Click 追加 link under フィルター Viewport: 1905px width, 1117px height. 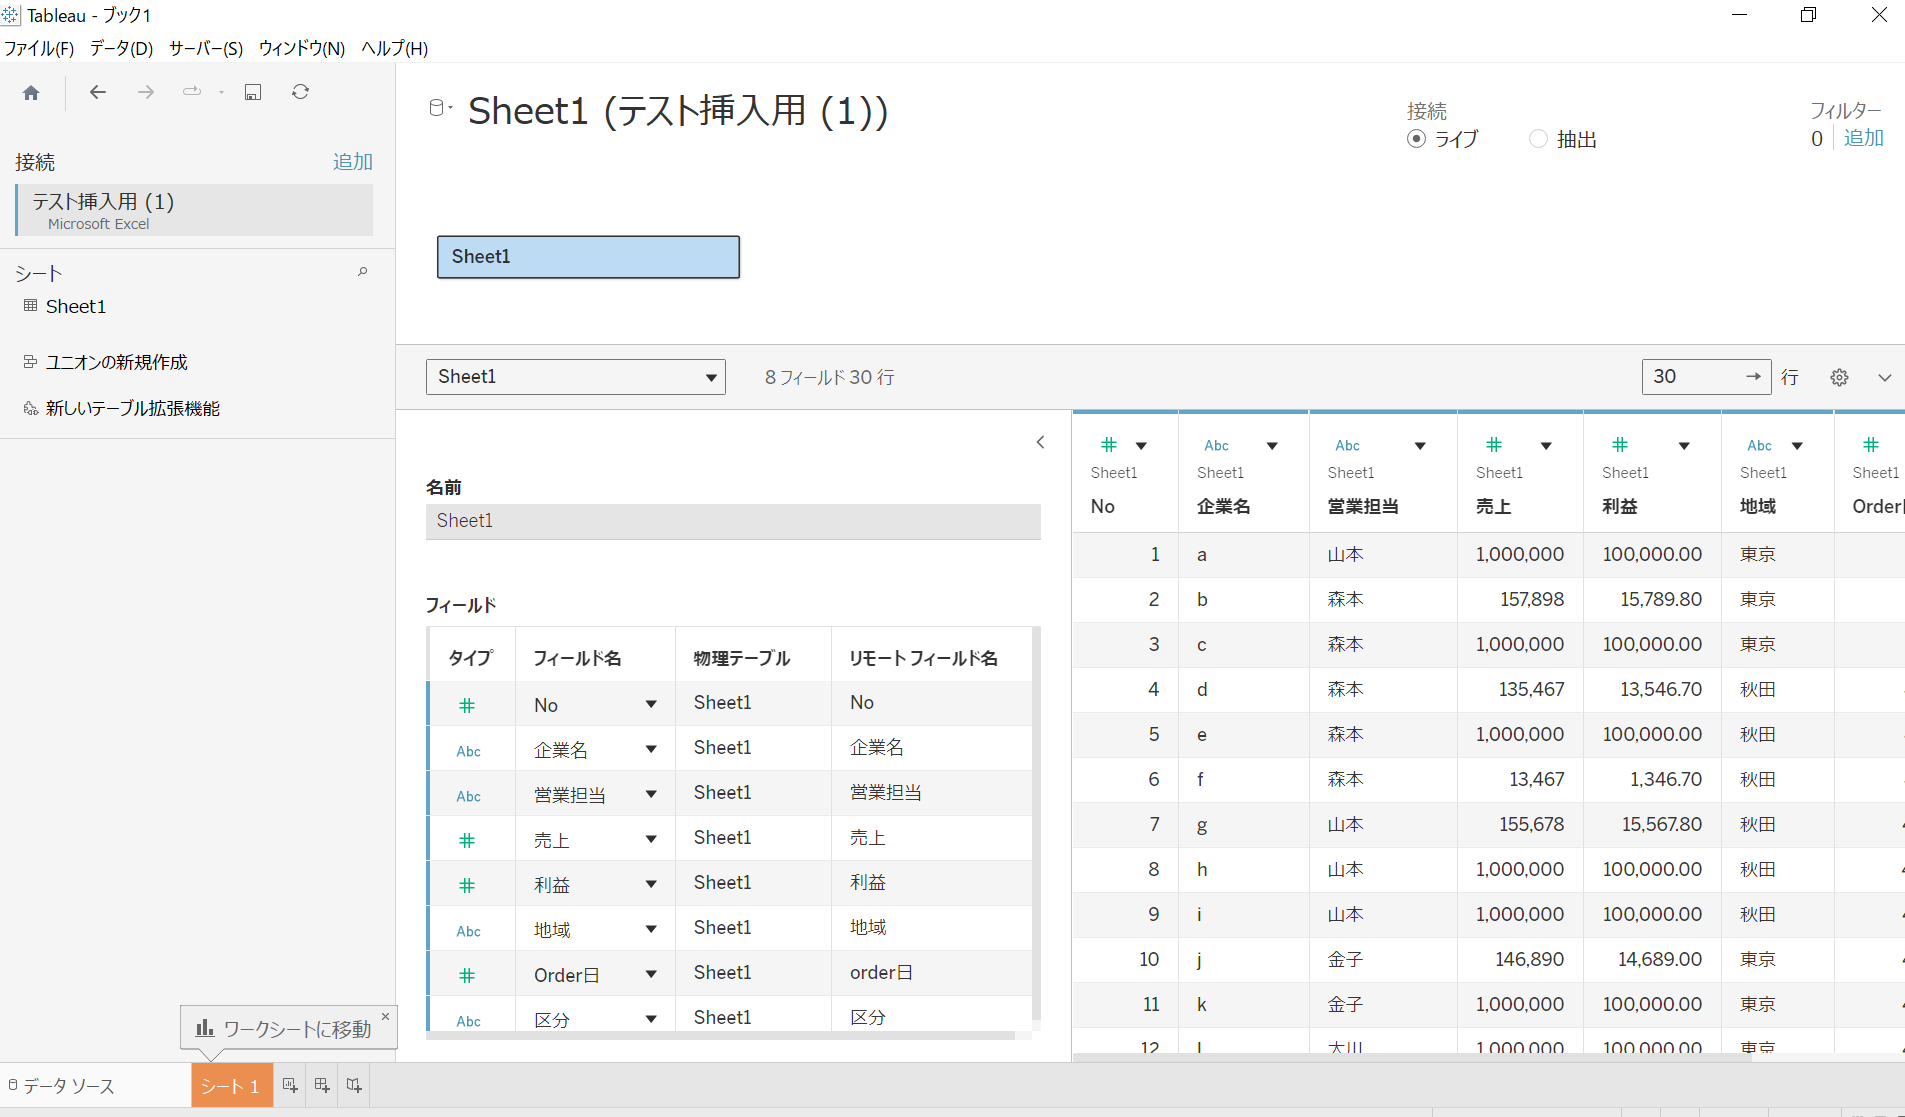[1863, 138]
